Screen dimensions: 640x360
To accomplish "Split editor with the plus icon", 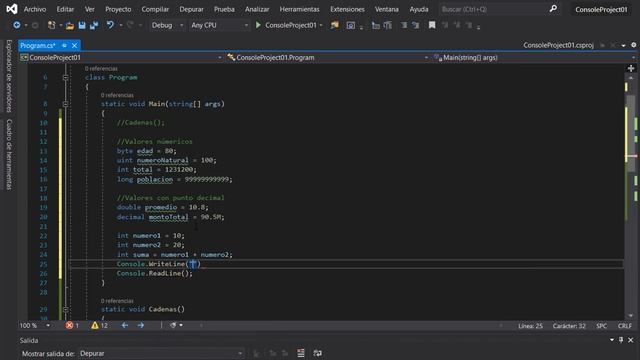I will 631,69.
